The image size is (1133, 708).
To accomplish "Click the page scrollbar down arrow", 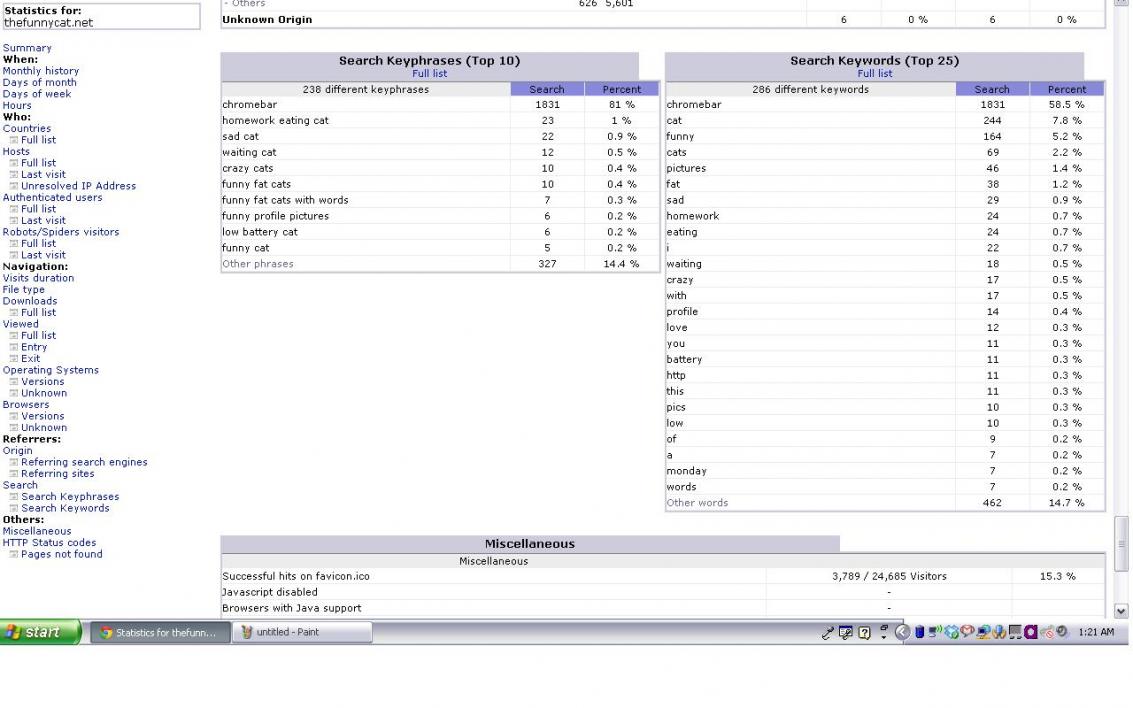I will click(1121, 611).
